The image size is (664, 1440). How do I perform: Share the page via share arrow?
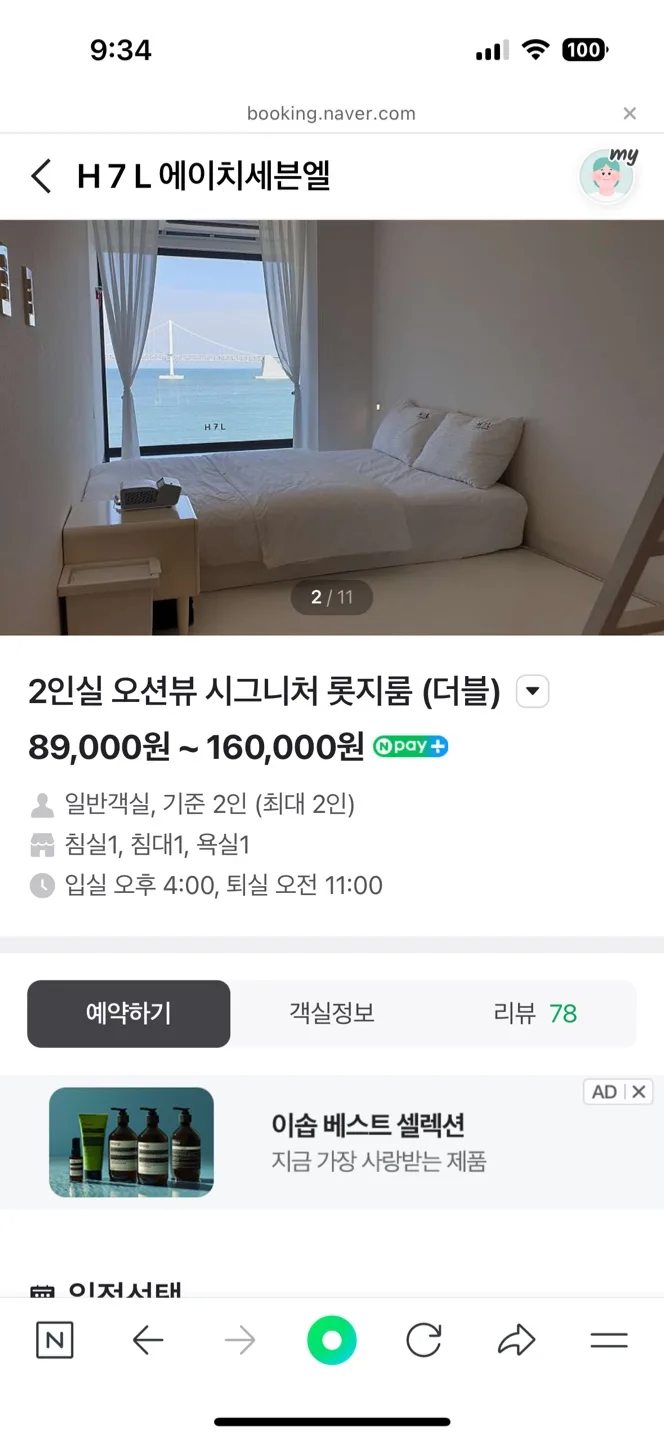pyautogui.click(x=516, y=1341)
